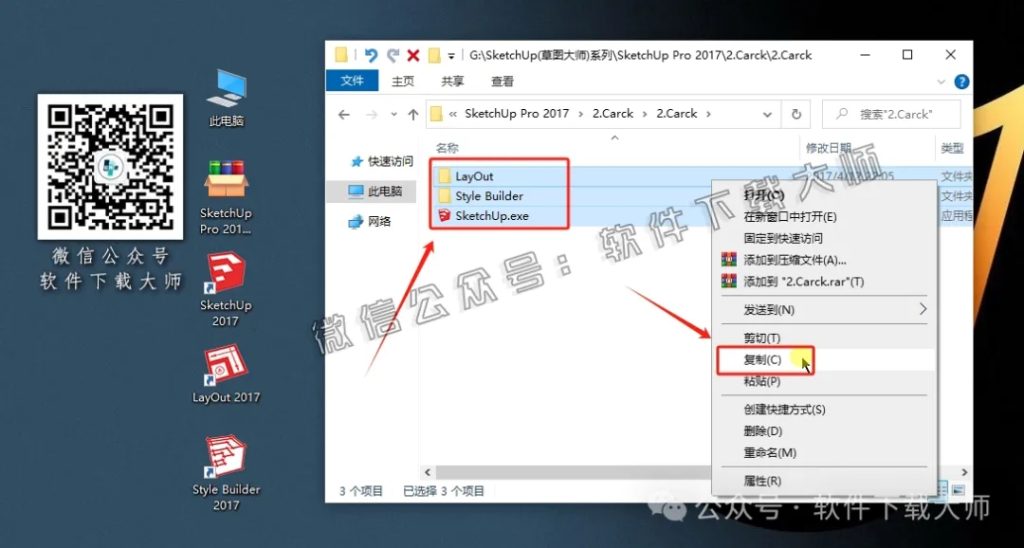Click SketchUp Pro 2017 in the address path
The height and width of the screenshot is (548, 1024).
tap(517, 114)
